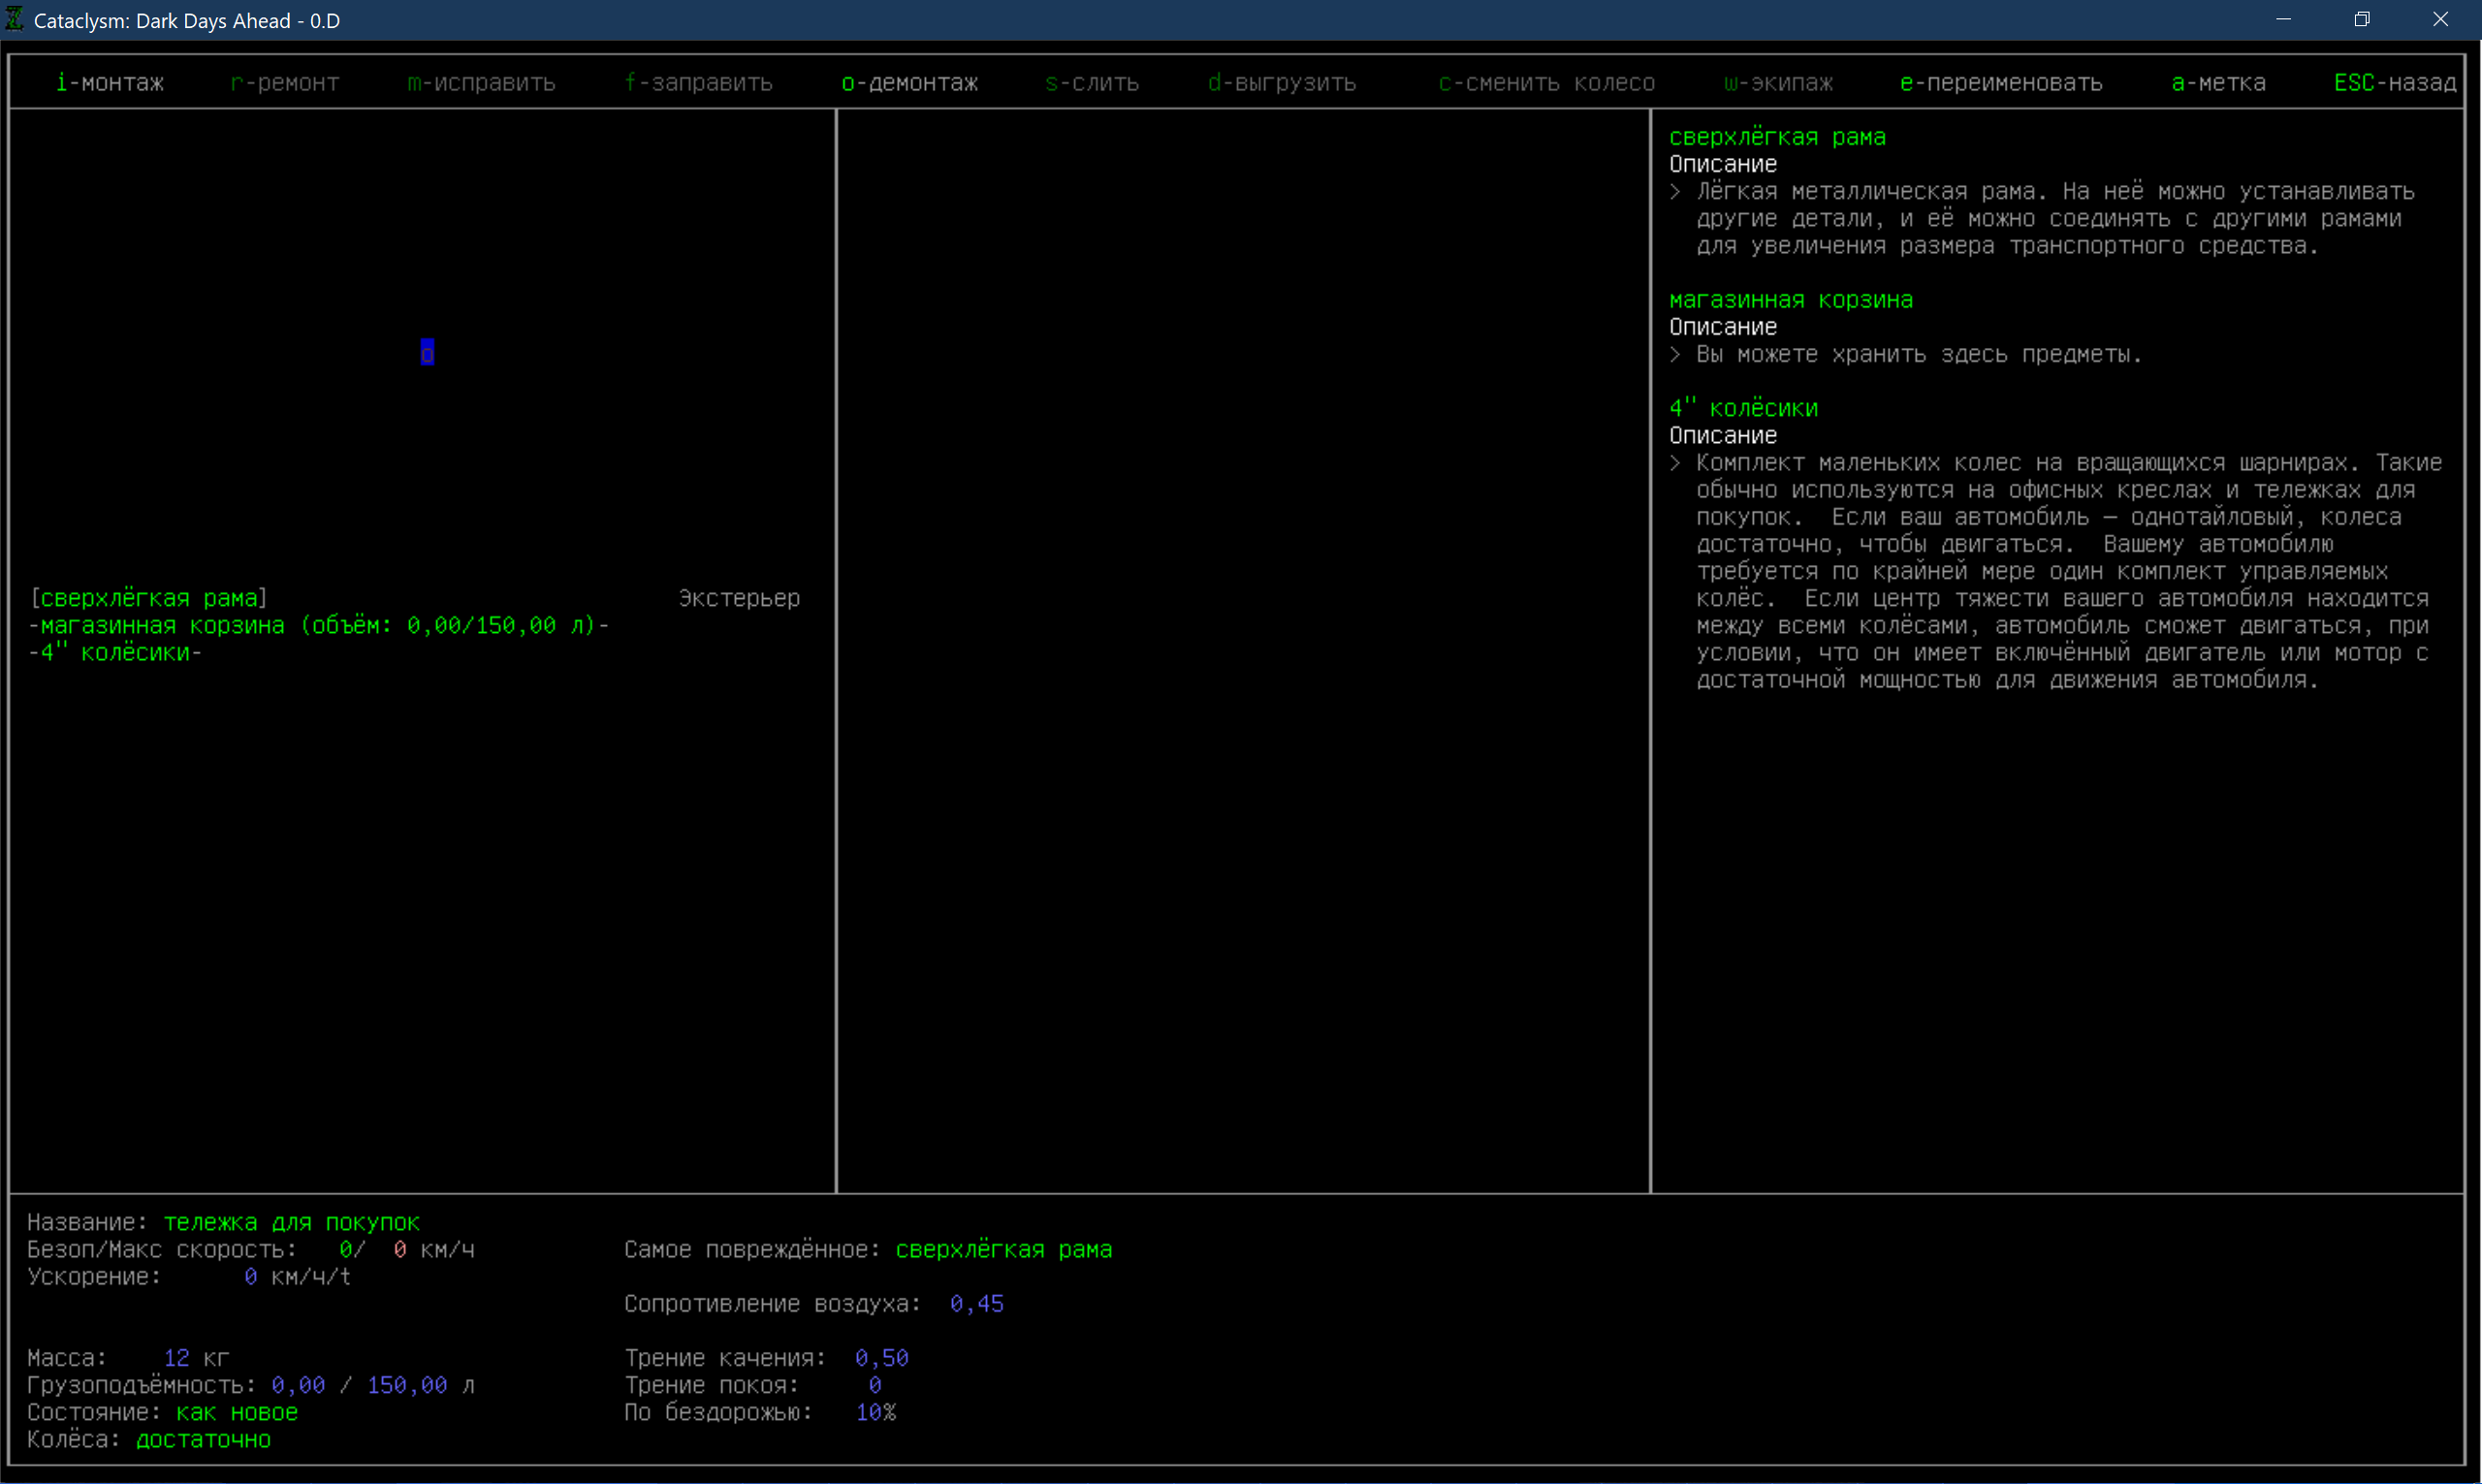The image size is (2482, 1484).
Task: Choose the a-метка label option
Action: (x=2218, y=83)
